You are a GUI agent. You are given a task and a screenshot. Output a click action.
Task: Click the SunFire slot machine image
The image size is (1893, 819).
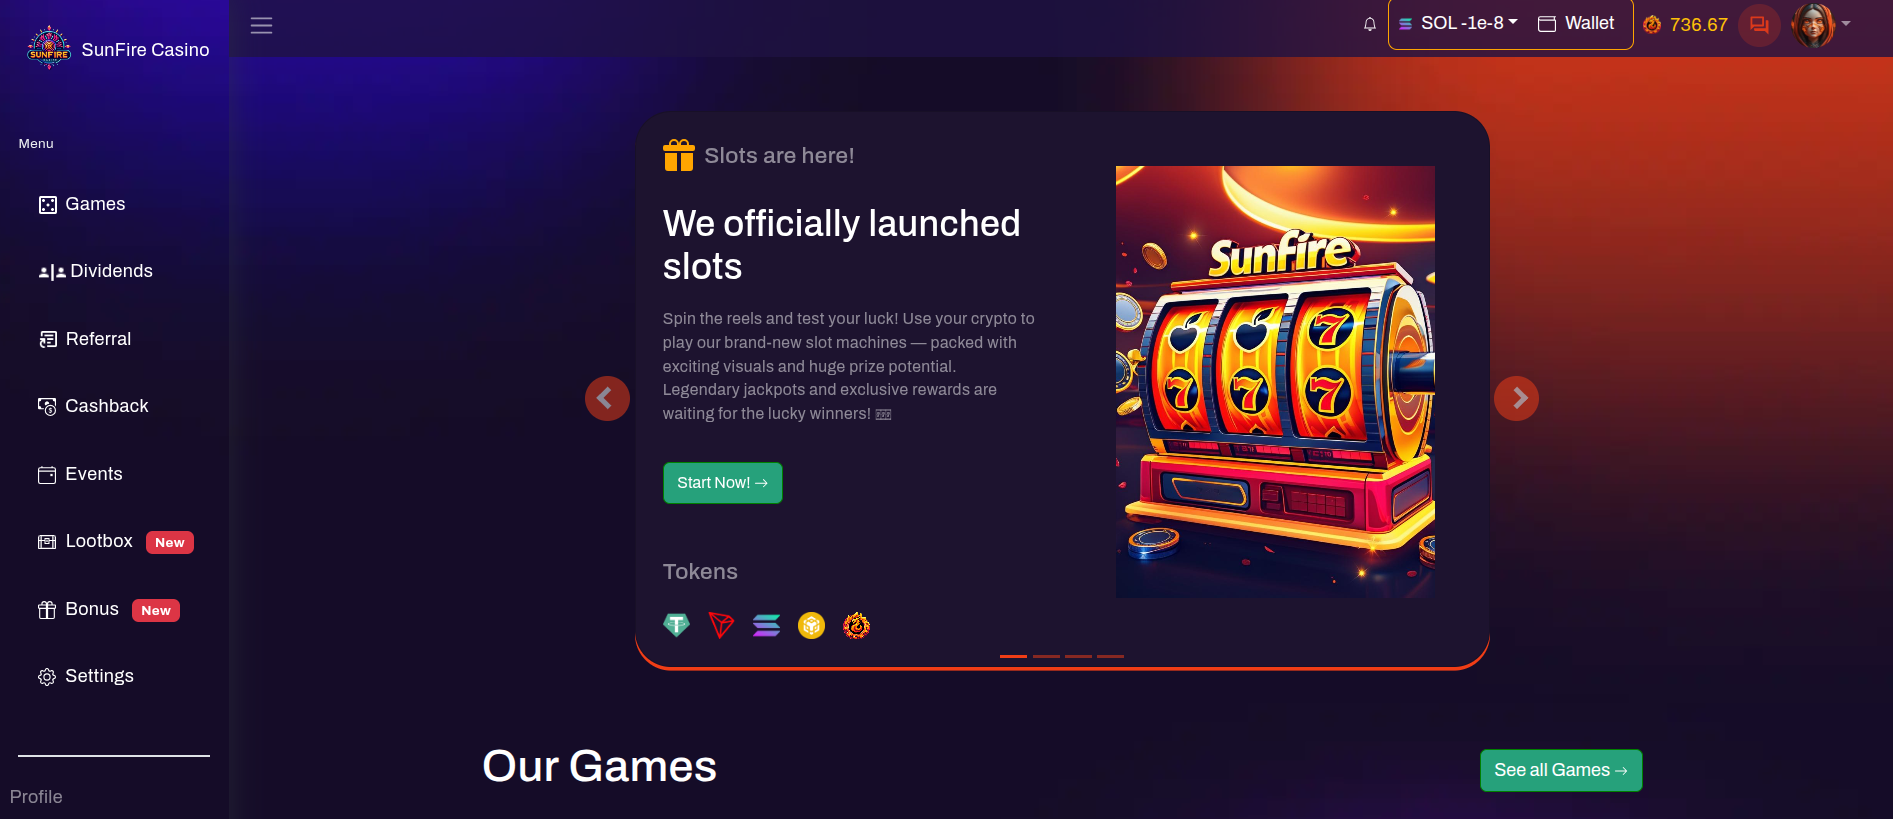(x=1275, y=382)
